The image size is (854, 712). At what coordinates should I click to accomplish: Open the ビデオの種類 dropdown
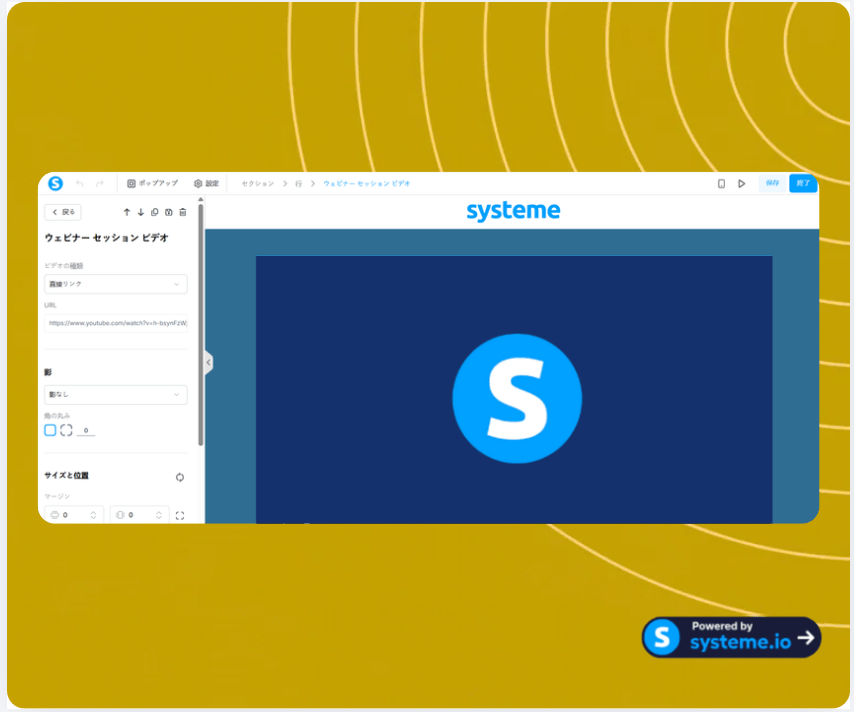point(115,284)
